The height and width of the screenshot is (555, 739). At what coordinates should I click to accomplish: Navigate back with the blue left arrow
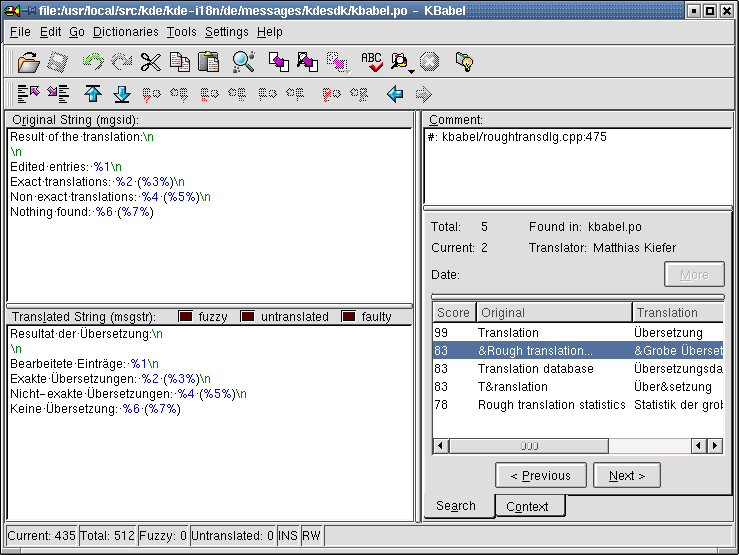coord(395,94)
